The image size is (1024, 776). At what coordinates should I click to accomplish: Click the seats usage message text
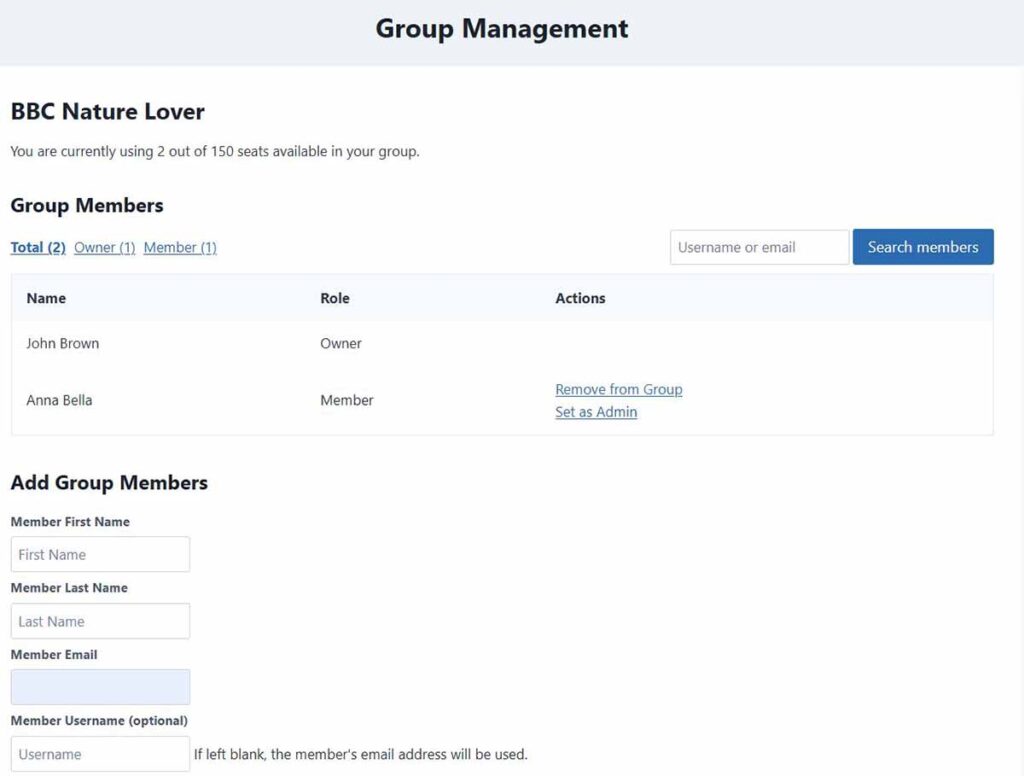(214, 152)
